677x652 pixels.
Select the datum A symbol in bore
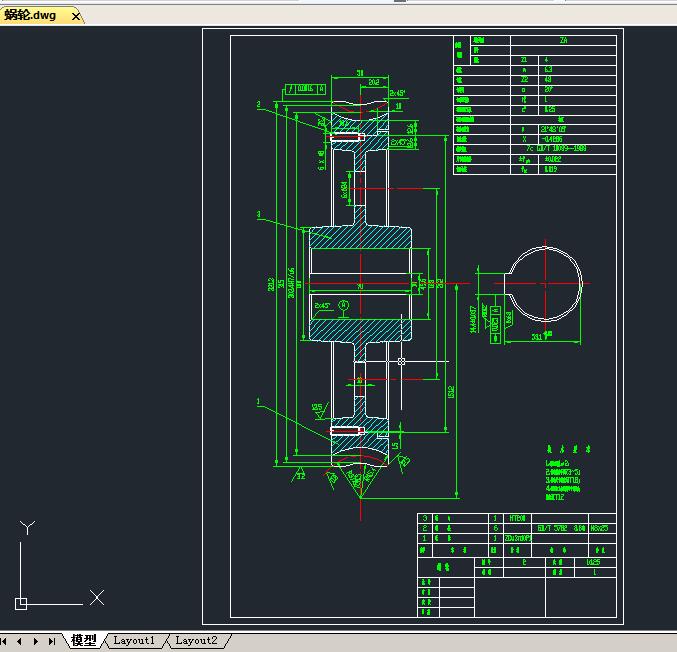pyautogui.click(x=344, y=308)
